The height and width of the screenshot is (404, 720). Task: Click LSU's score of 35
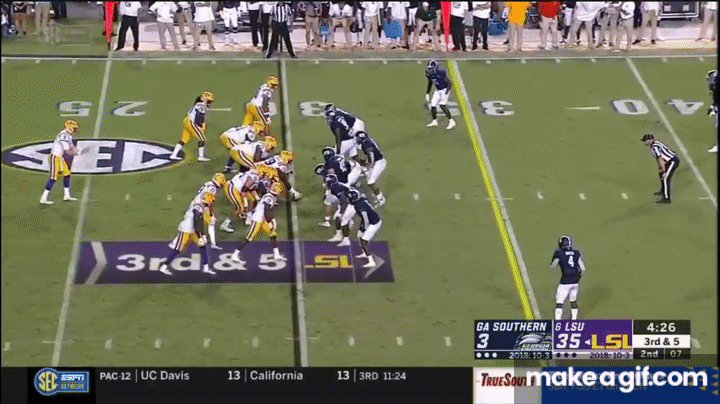pos(570,341)
